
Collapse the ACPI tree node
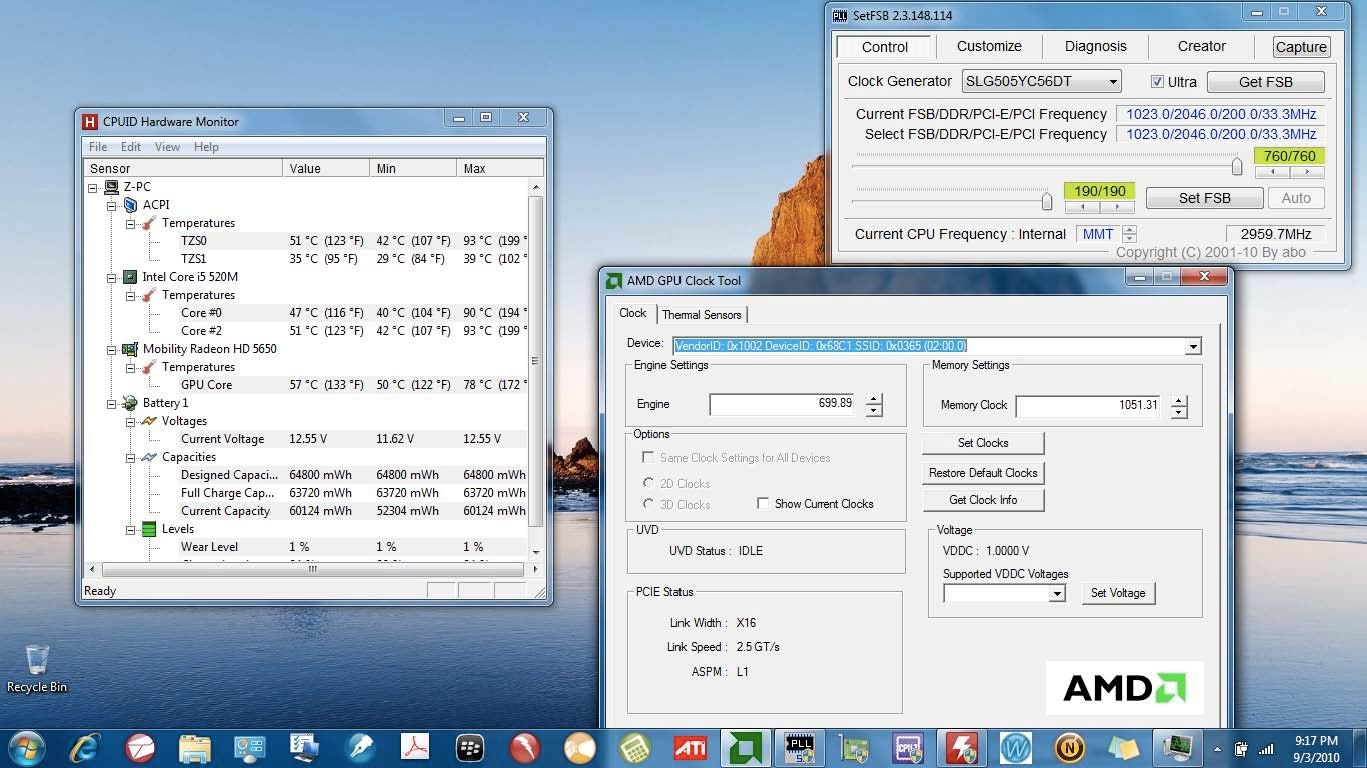pyautogui.click(x=113, y=205)
